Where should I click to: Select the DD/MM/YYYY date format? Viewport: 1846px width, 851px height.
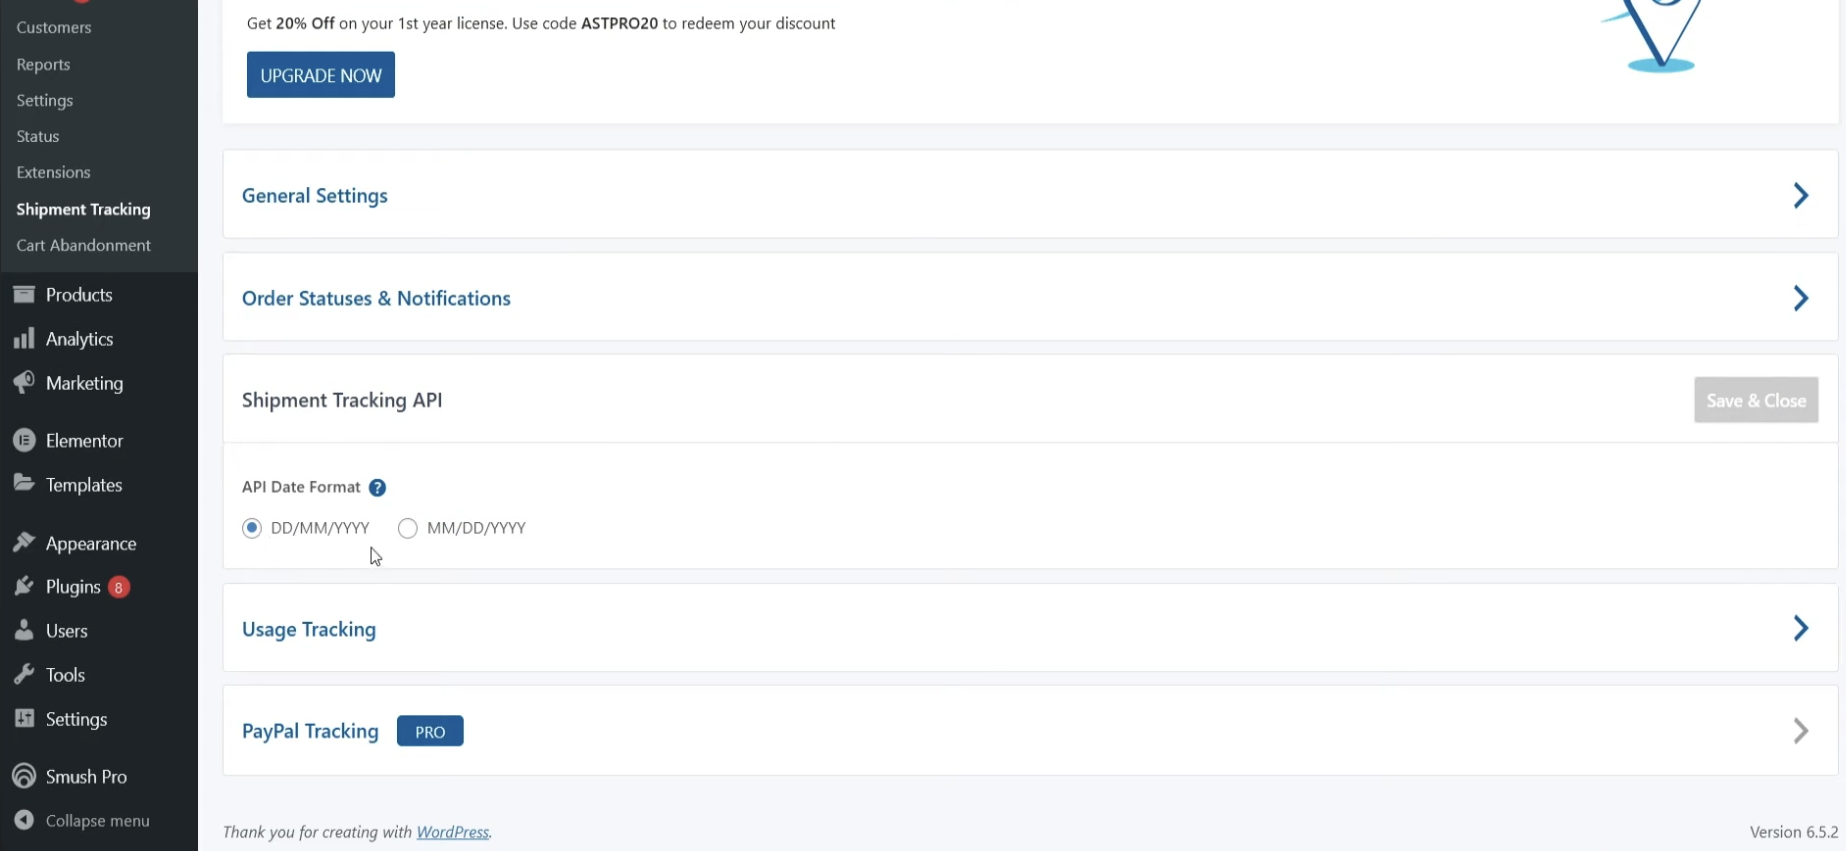click(x=252, y=528)
